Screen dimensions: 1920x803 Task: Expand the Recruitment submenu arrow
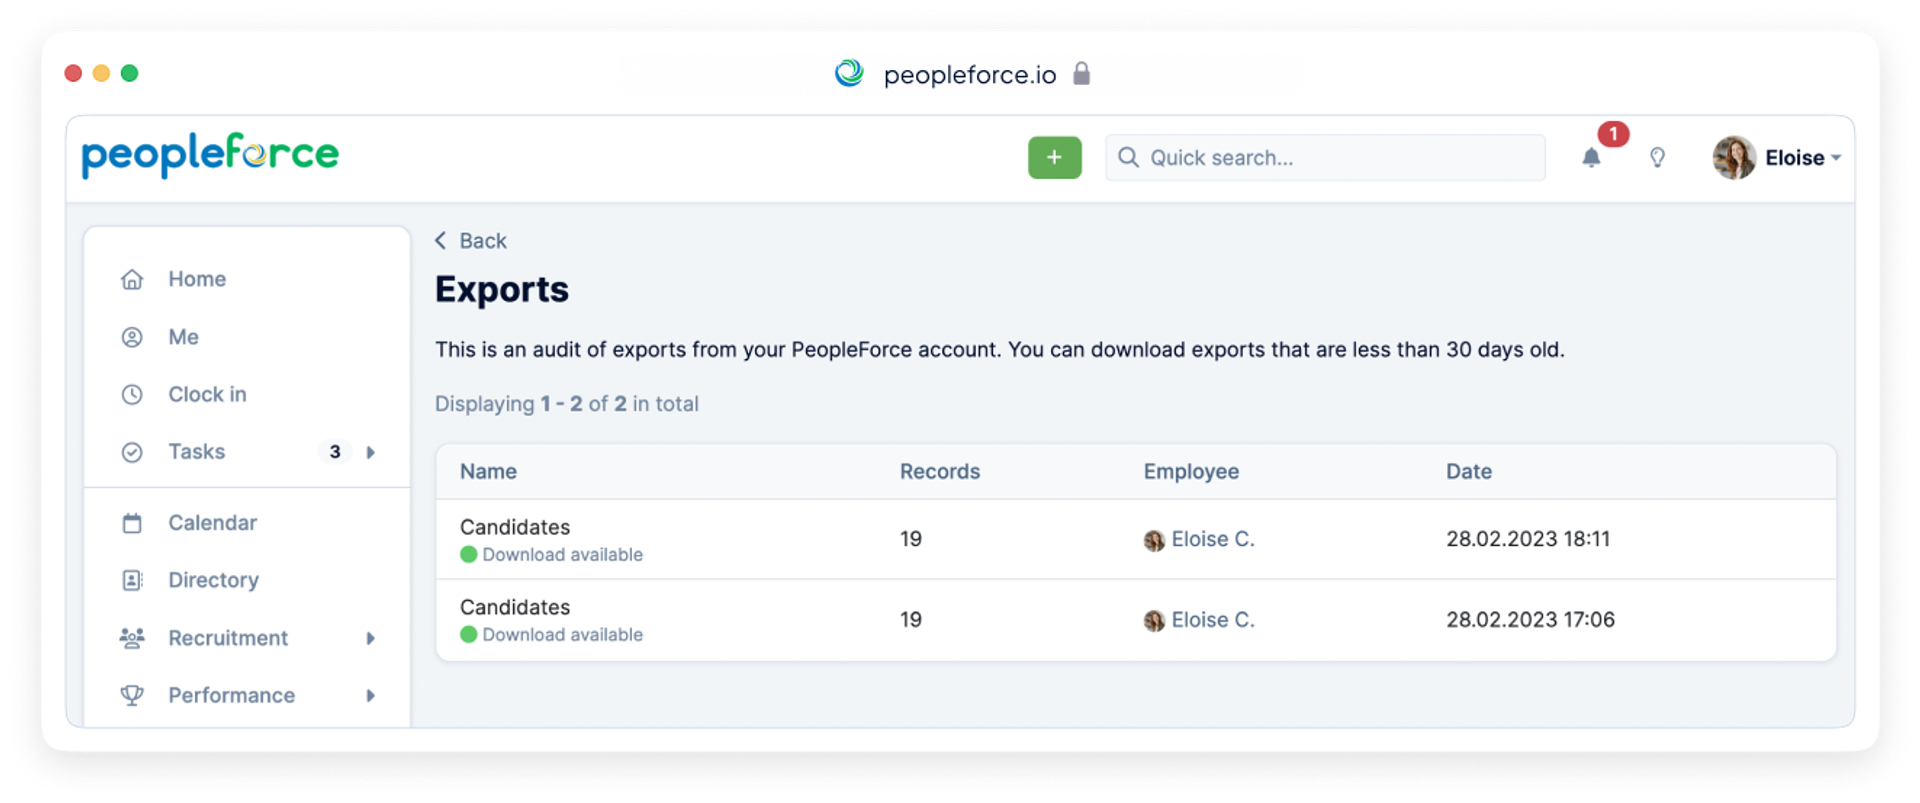point(371,638)
